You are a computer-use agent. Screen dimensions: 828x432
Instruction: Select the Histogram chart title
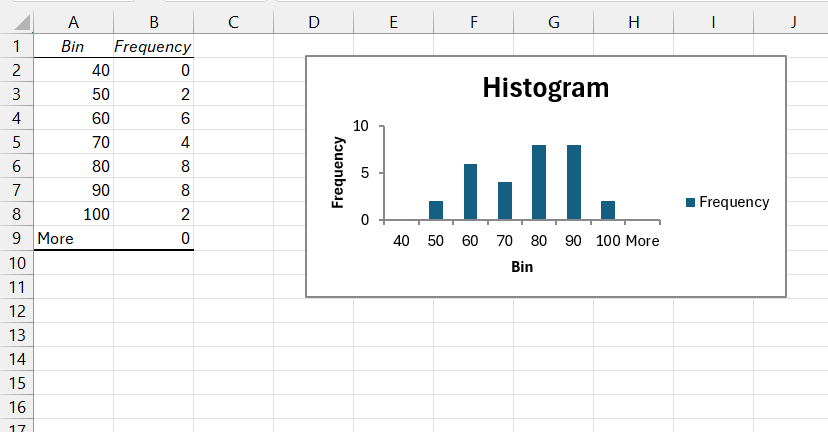tap(545, 88)
